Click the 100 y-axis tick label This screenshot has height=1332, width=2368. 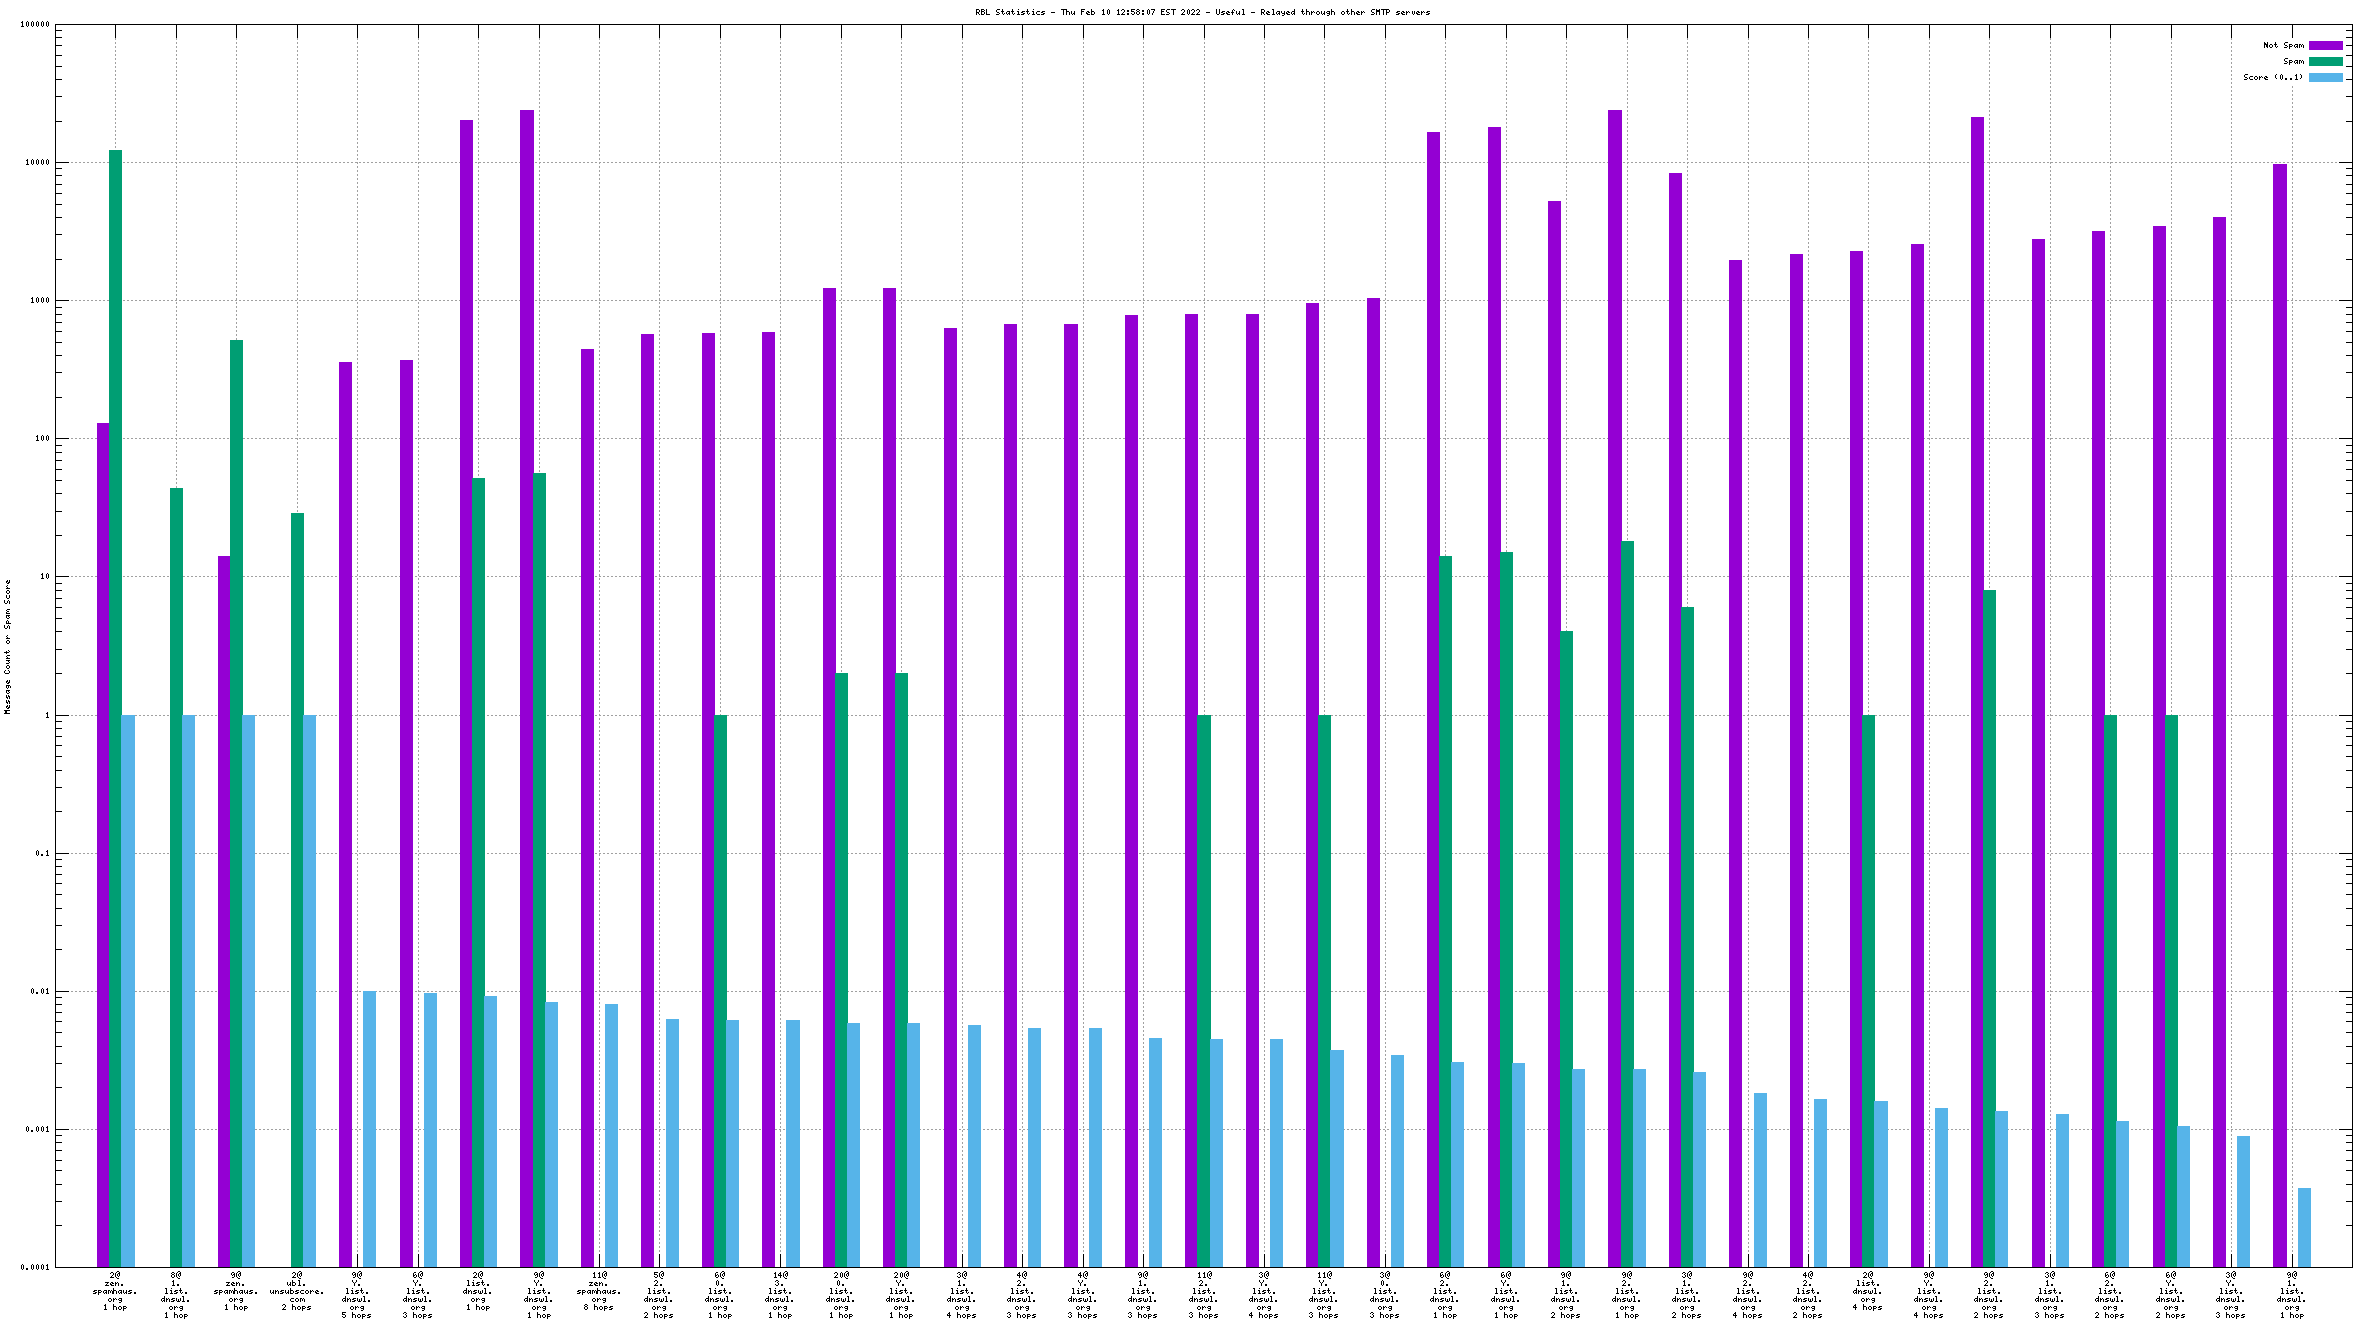click(x=41, y=438)
